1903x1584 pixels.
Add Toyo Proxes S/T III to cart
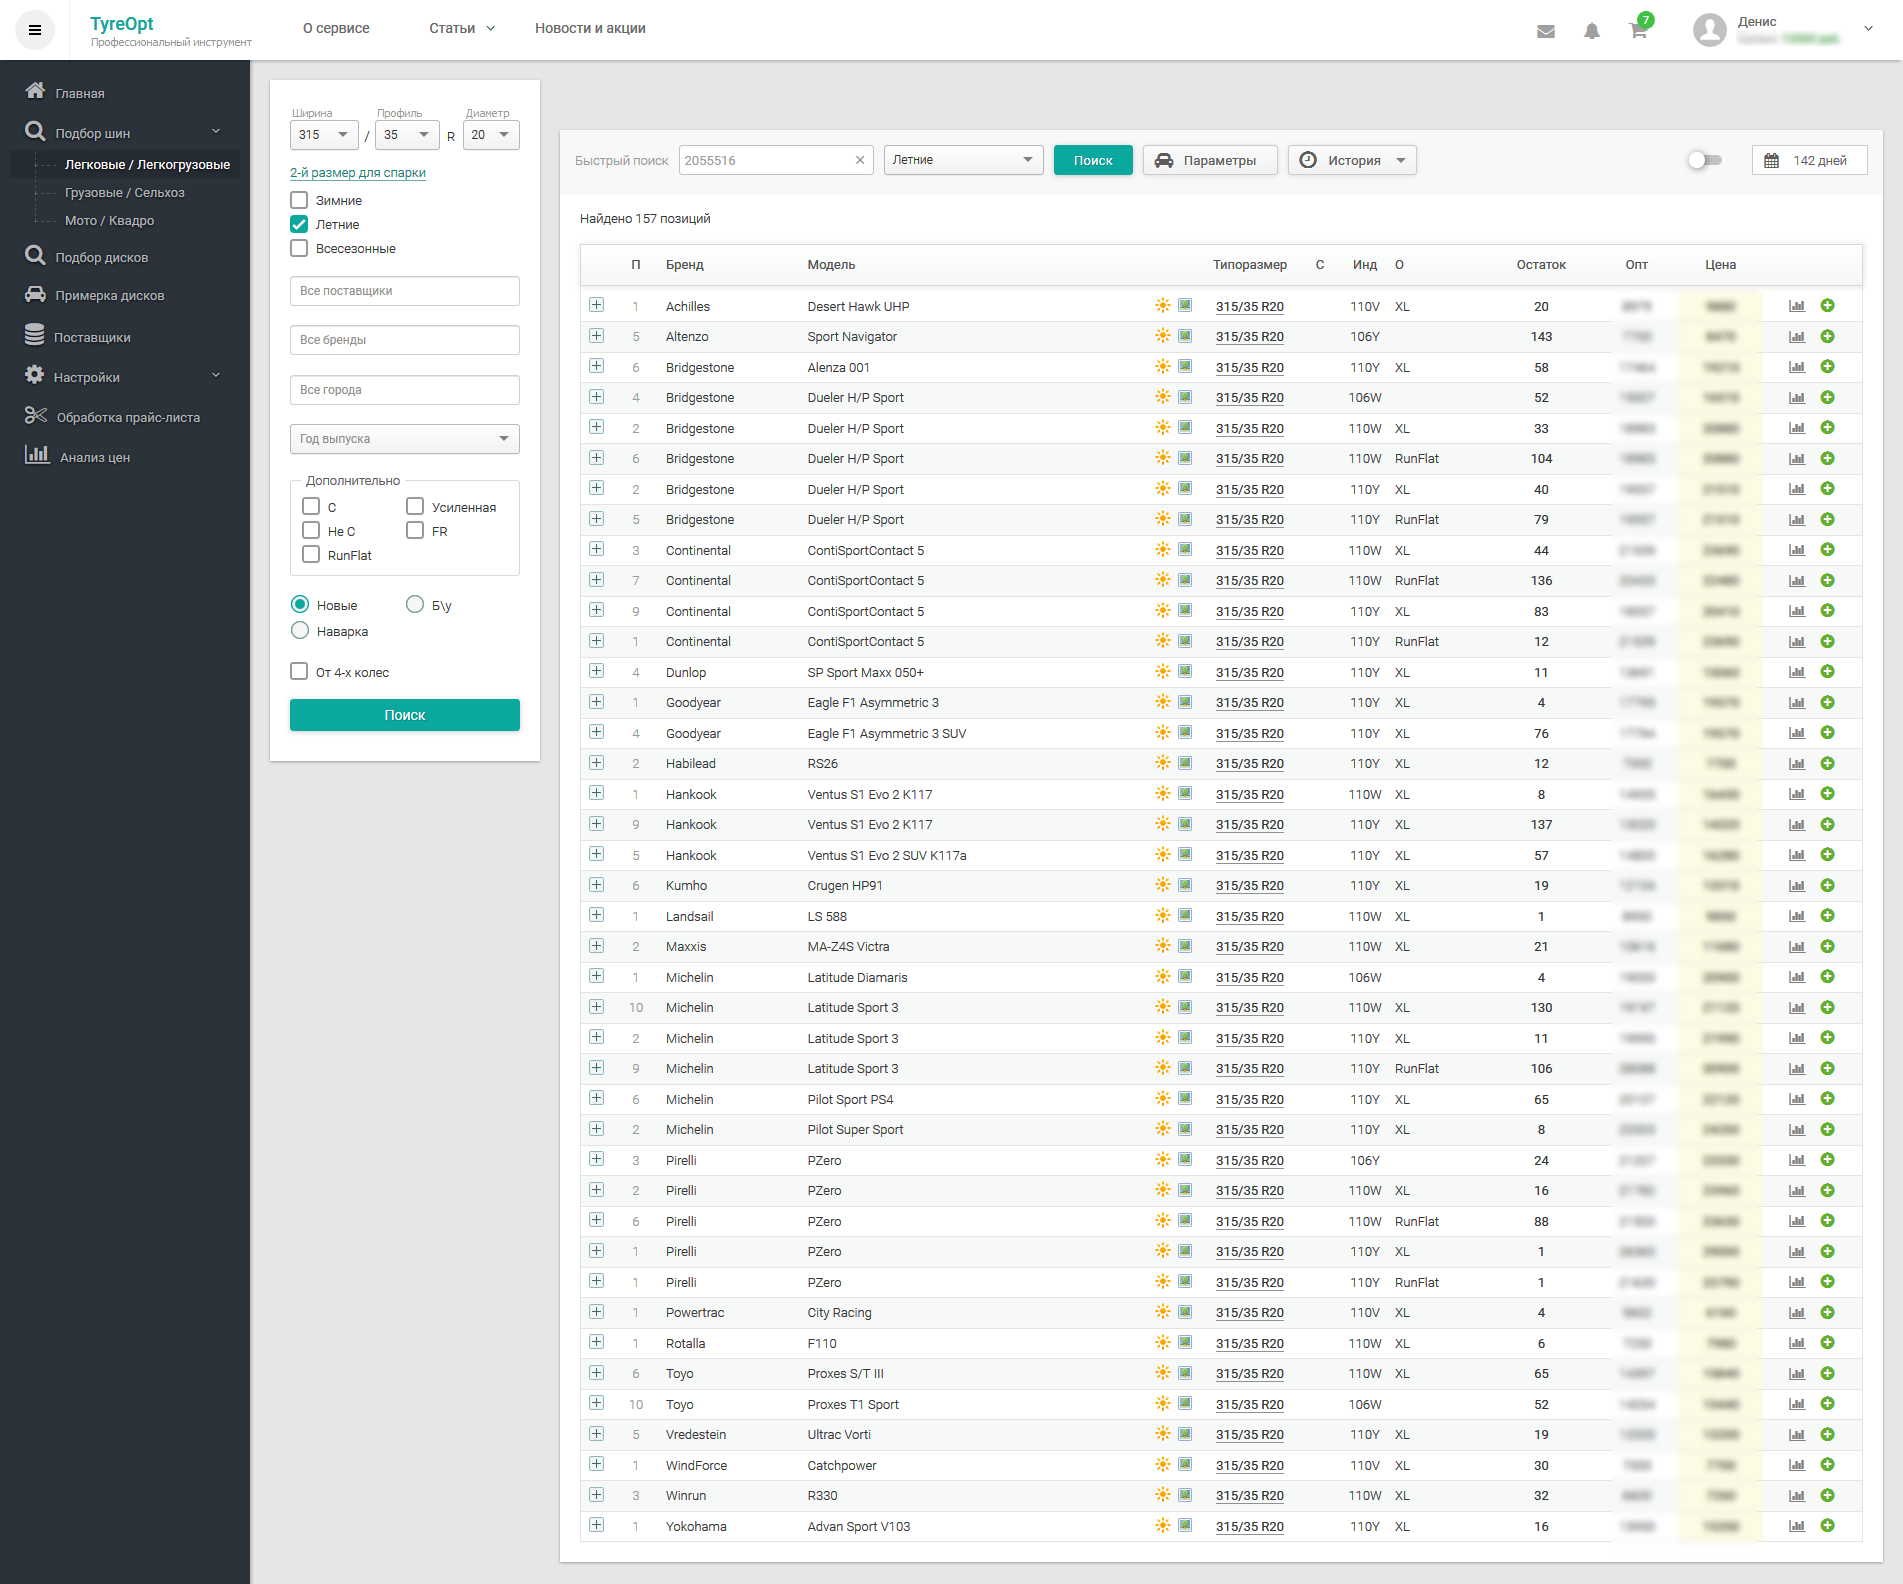(1827, 1374)
